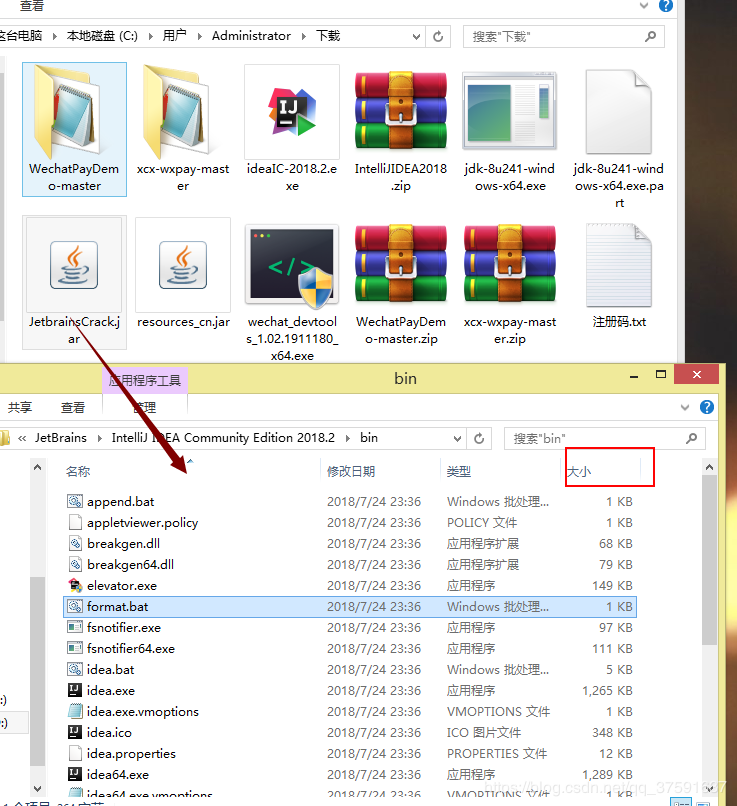Select the idea.bat file
Image resolution: width=737 pixels, height=806 pixels.
[x=110, y=669]
